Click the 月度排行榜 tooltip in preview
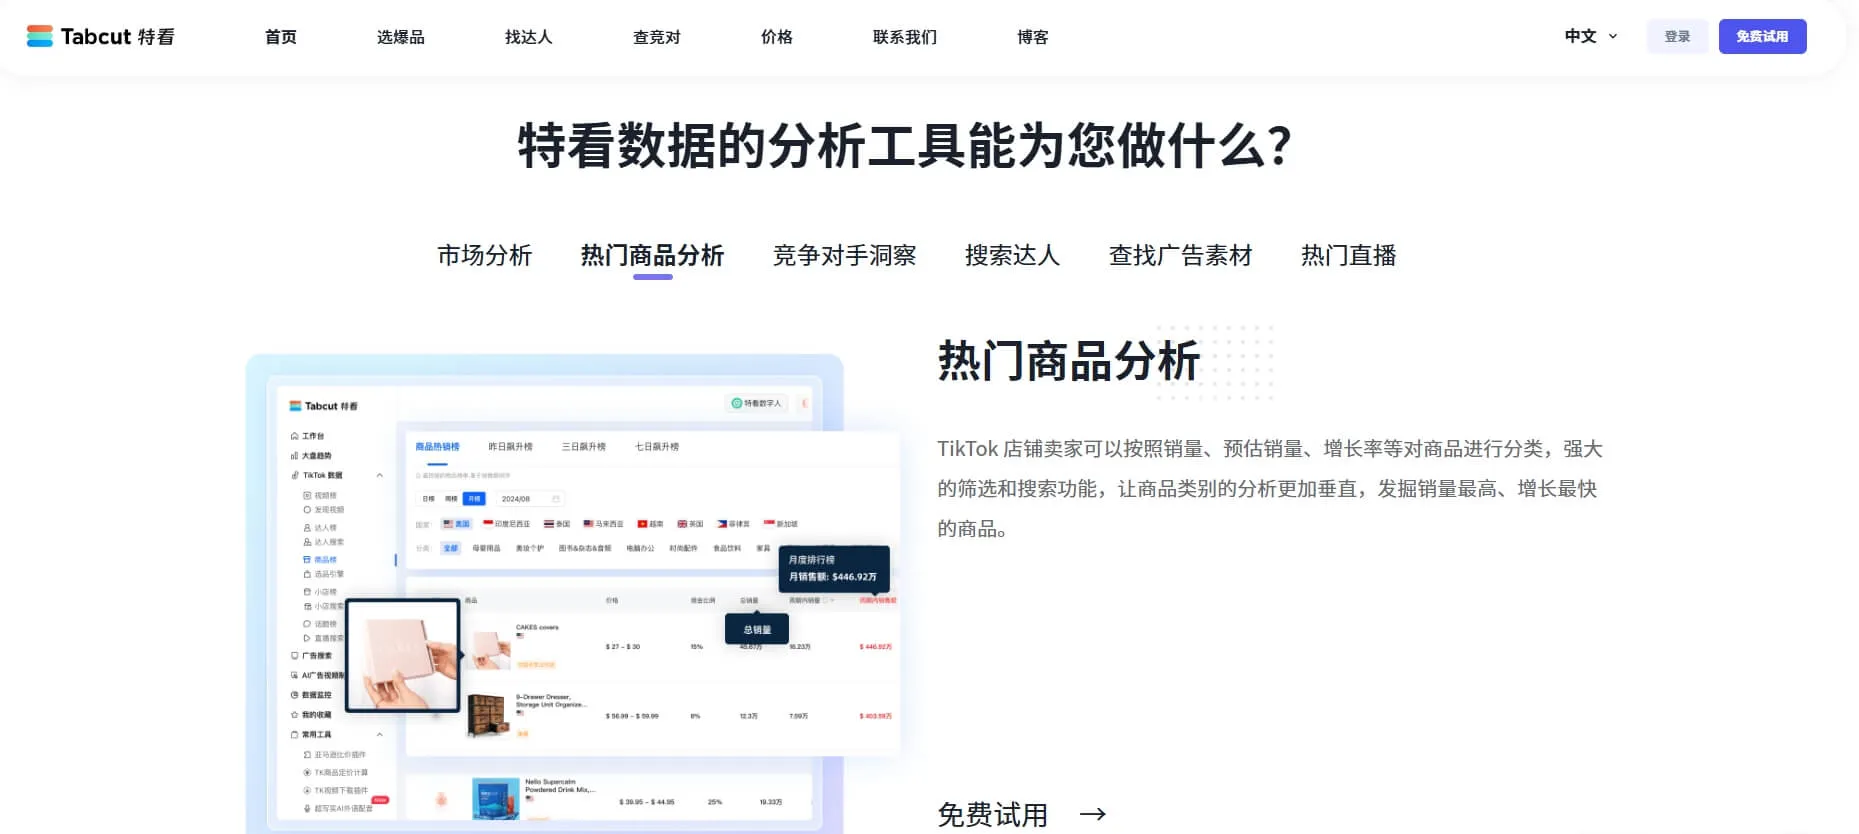The image size is (1859, 834). 834,568
